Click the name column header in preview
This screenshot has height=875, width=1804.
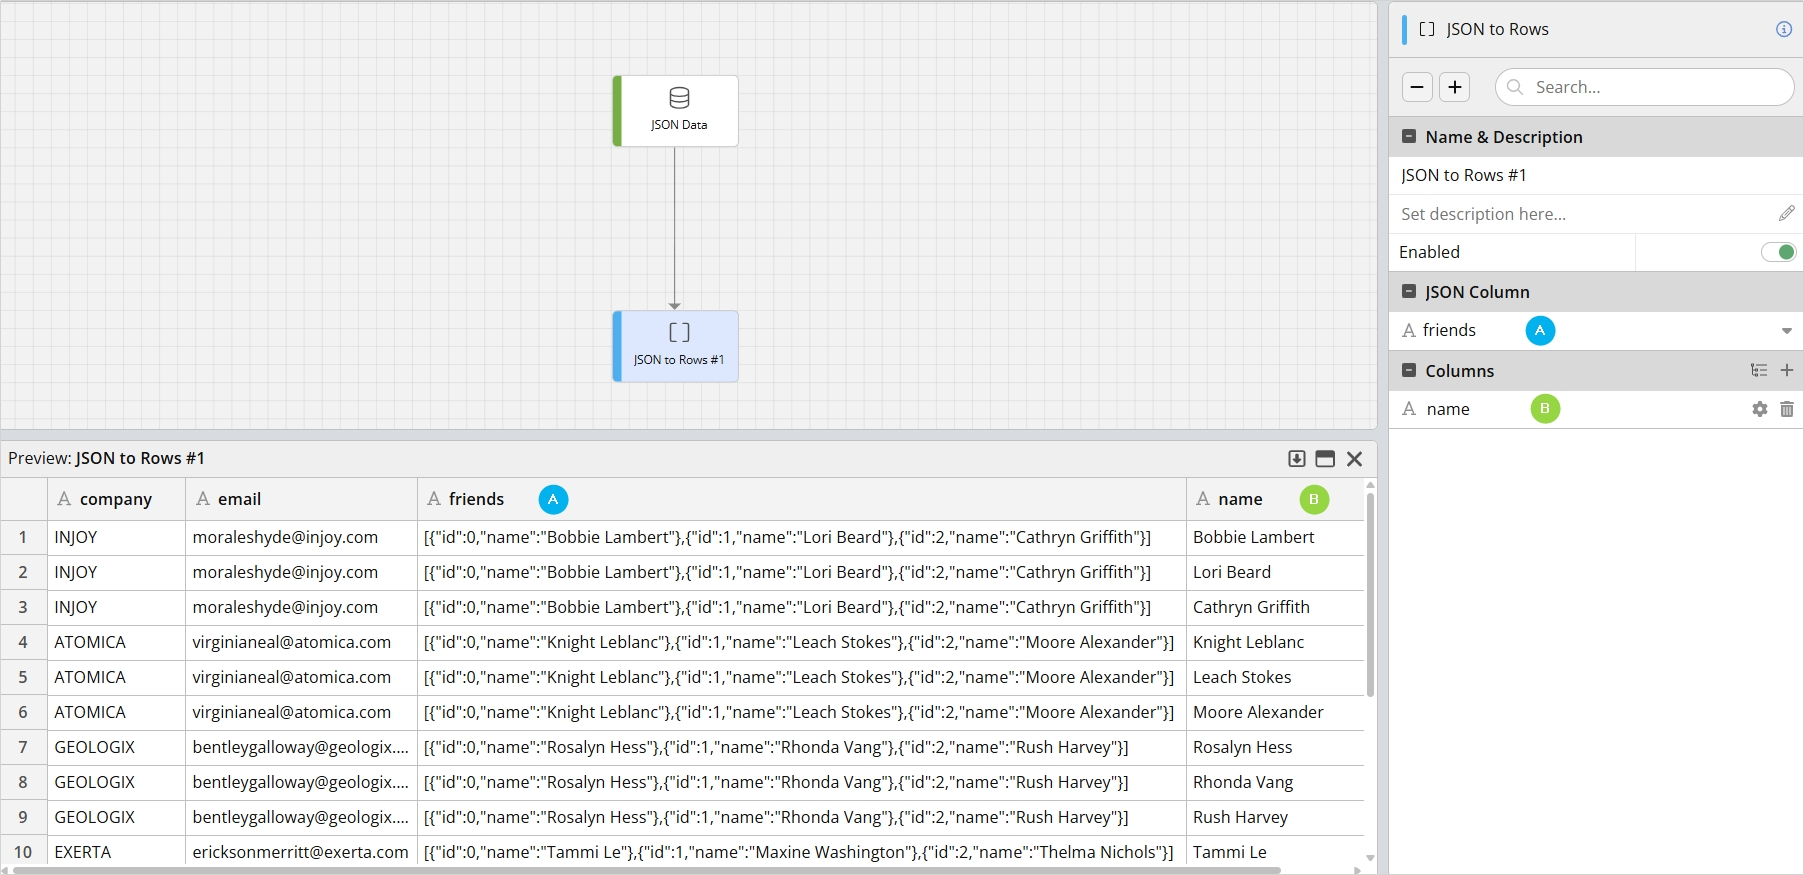tap(1275, 499)
